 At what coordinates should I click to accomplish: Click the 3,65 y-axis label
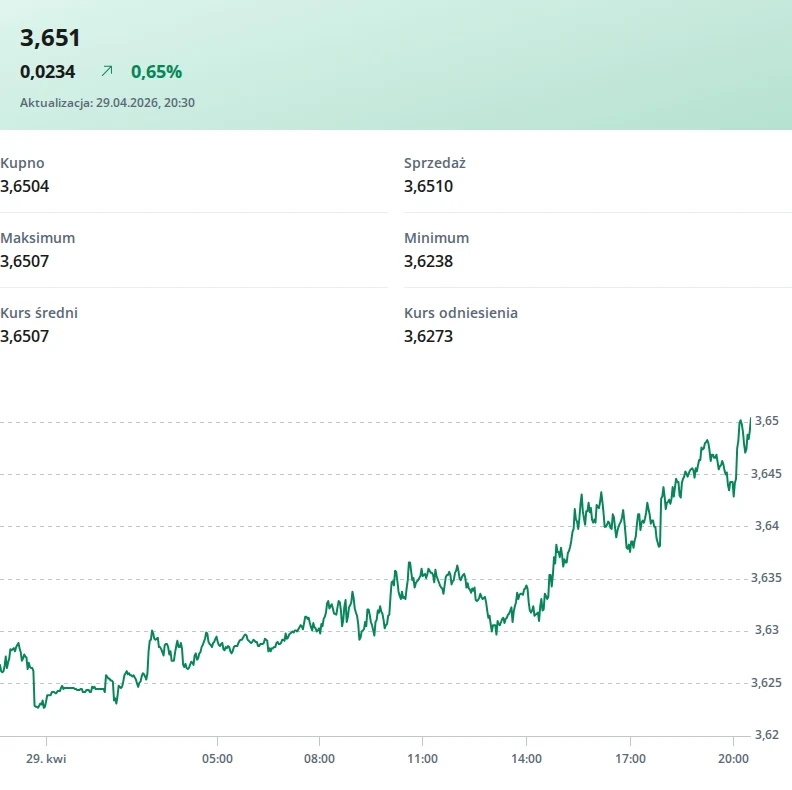pyautogui.click(x=767, y=421)
